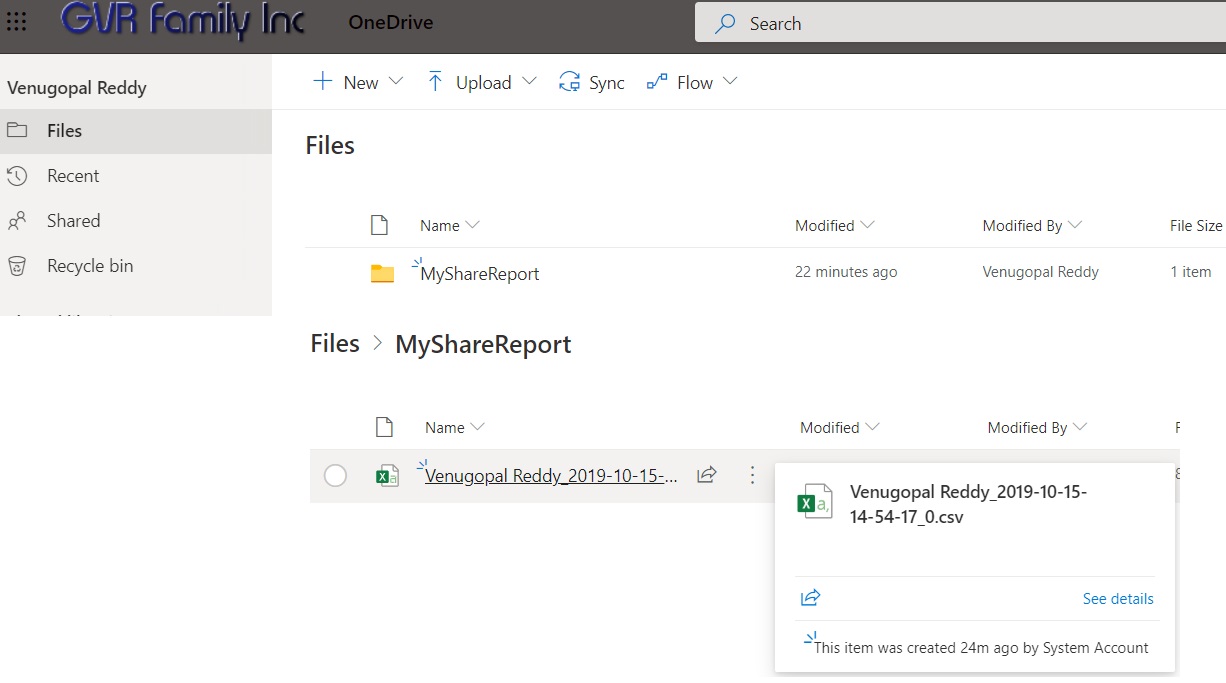Open the Modified column sort dropdown
The image size is (1226, 683).
[869, 225]
